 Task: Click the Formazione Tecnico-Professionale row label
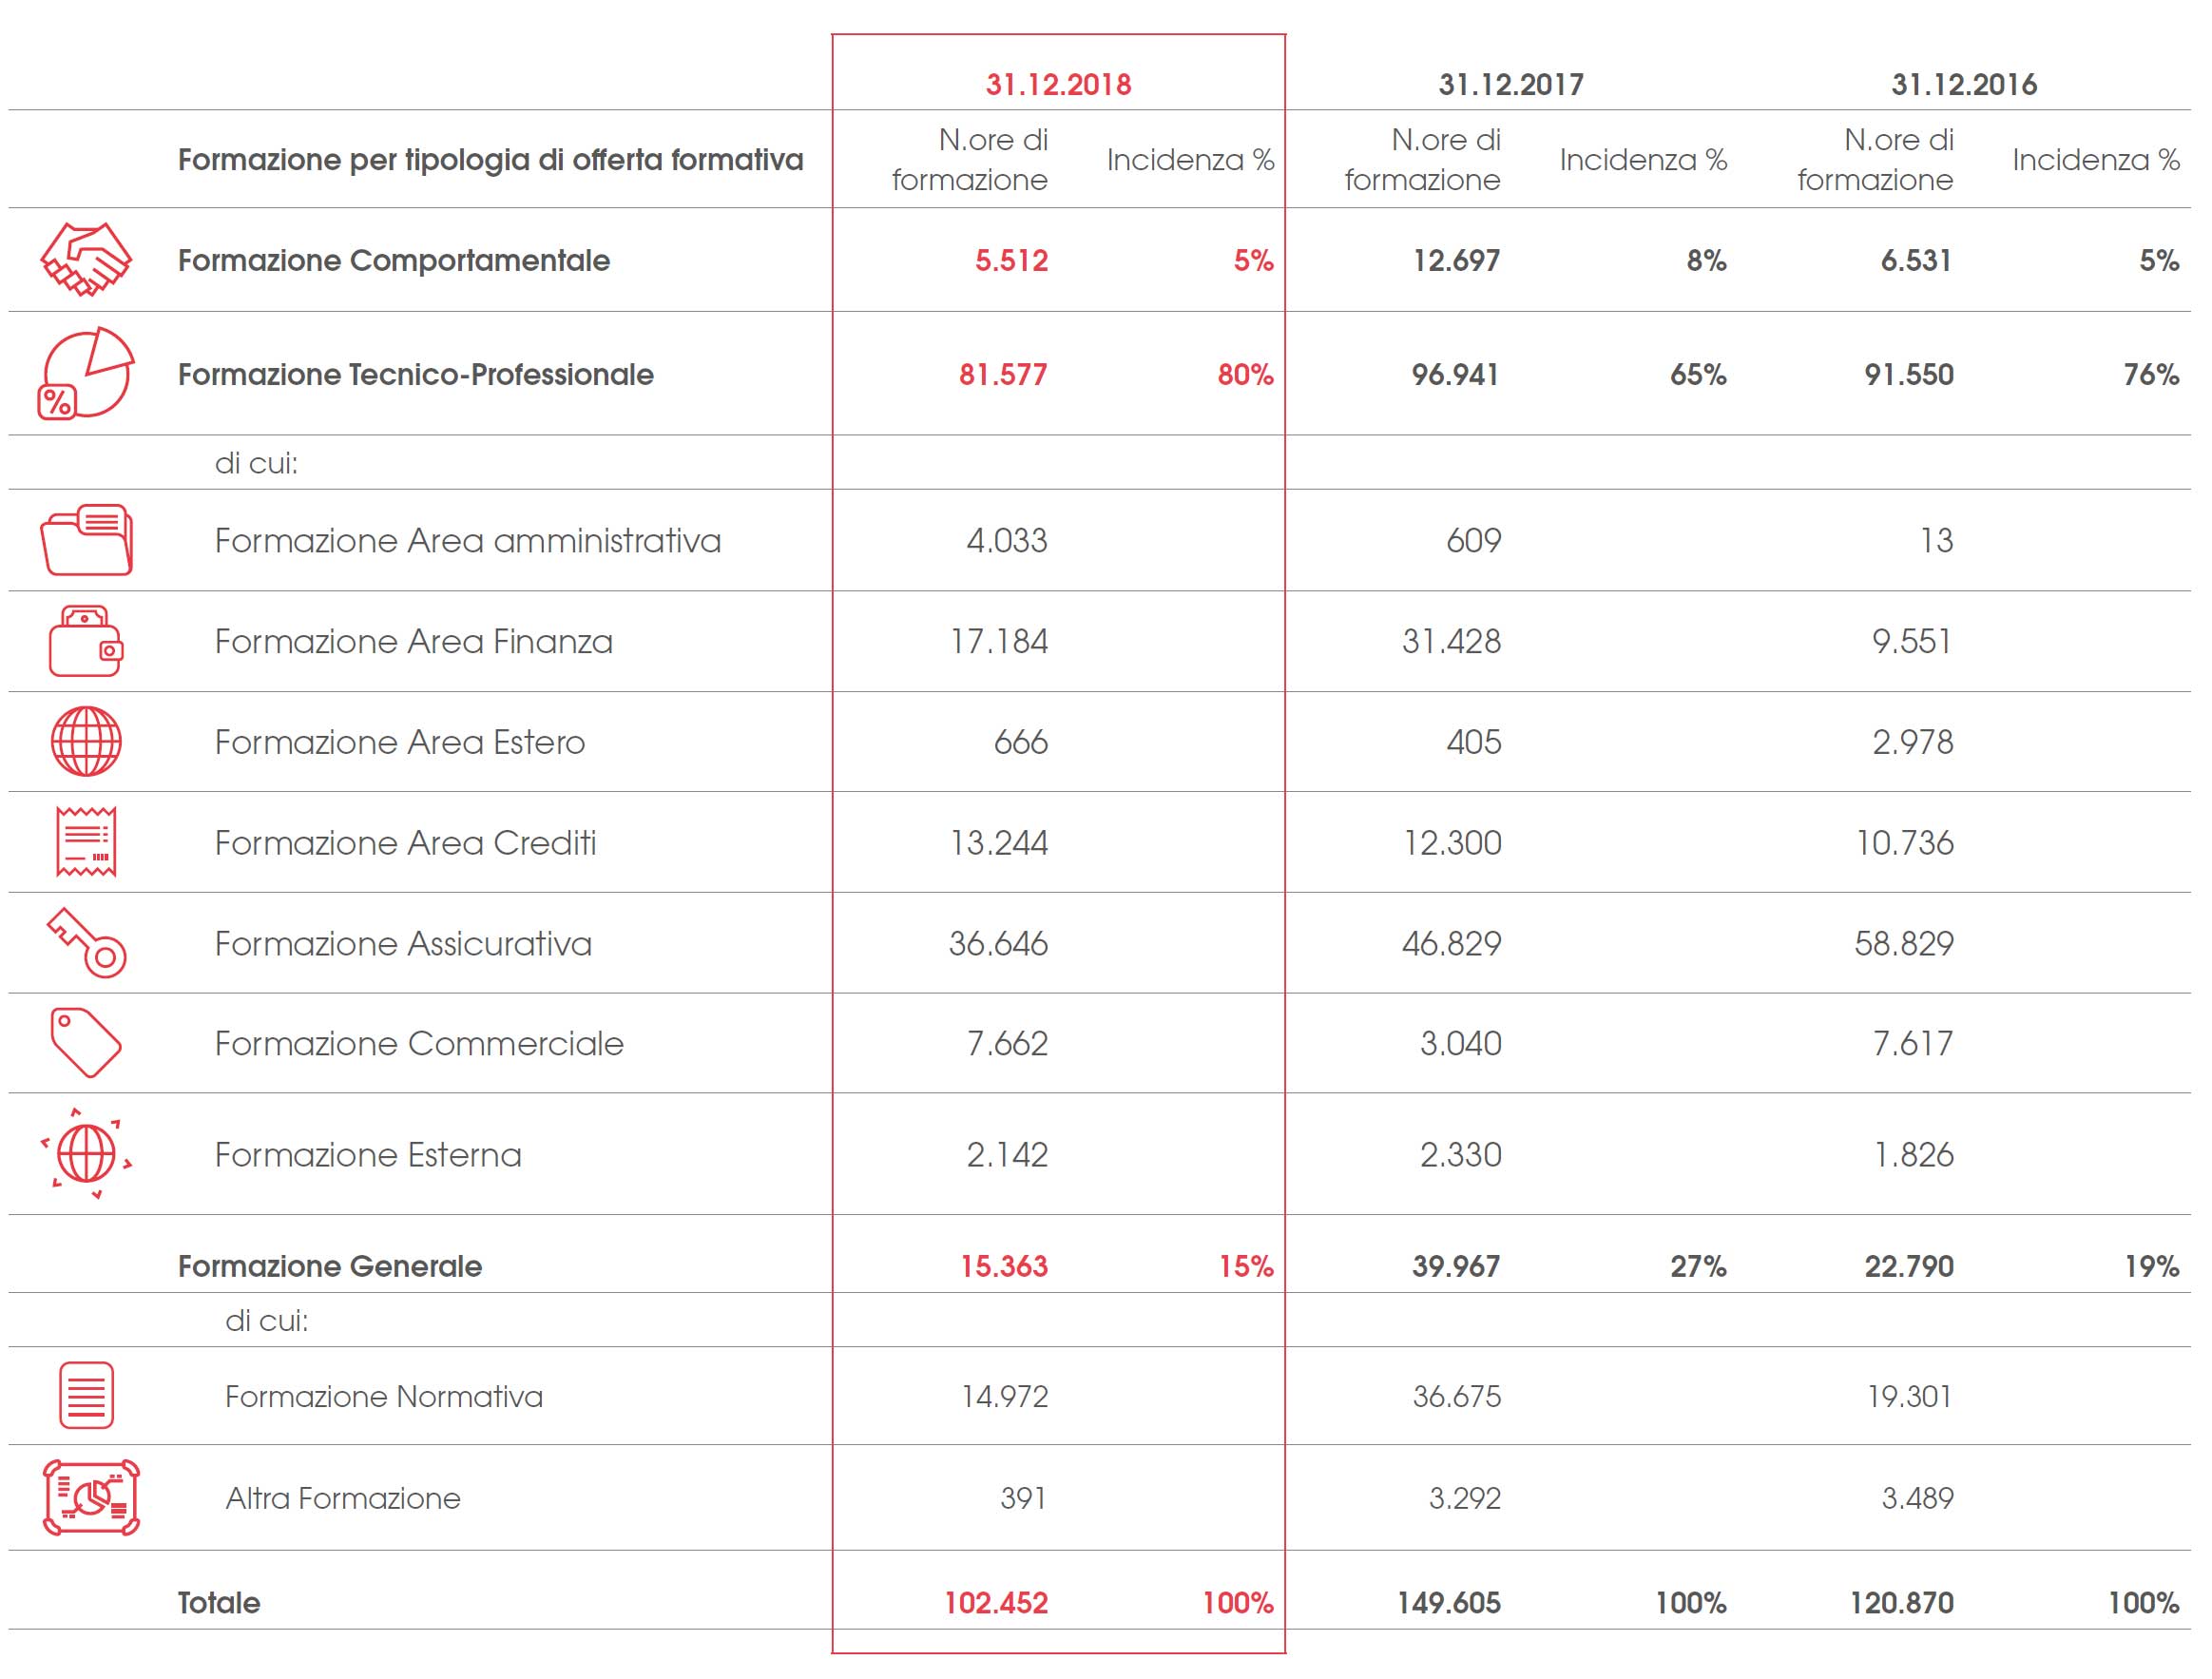tap(415, 375)
